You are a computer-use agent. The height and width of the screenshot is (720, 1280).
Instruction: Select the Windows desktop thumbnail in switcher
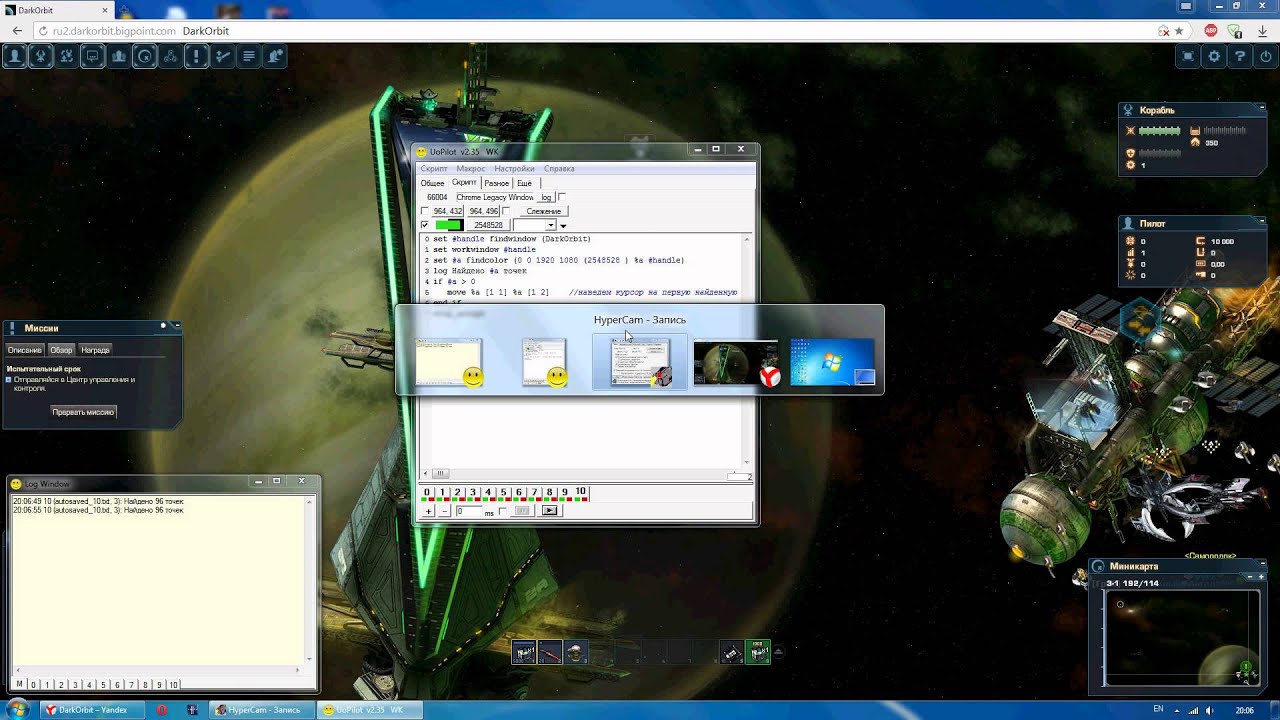832,362
